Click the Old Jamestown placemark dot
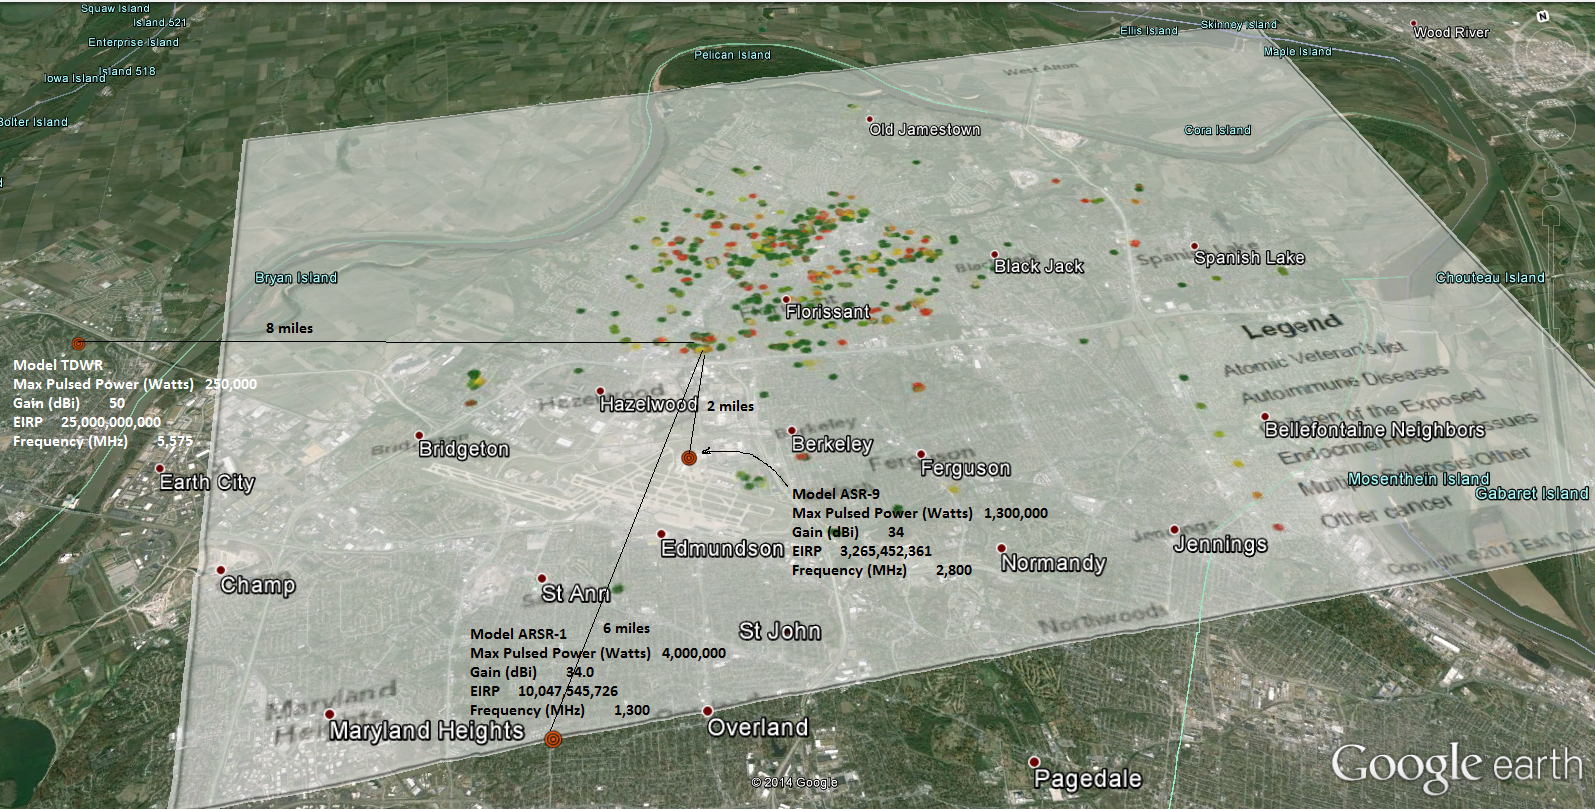 click(870, 120)
